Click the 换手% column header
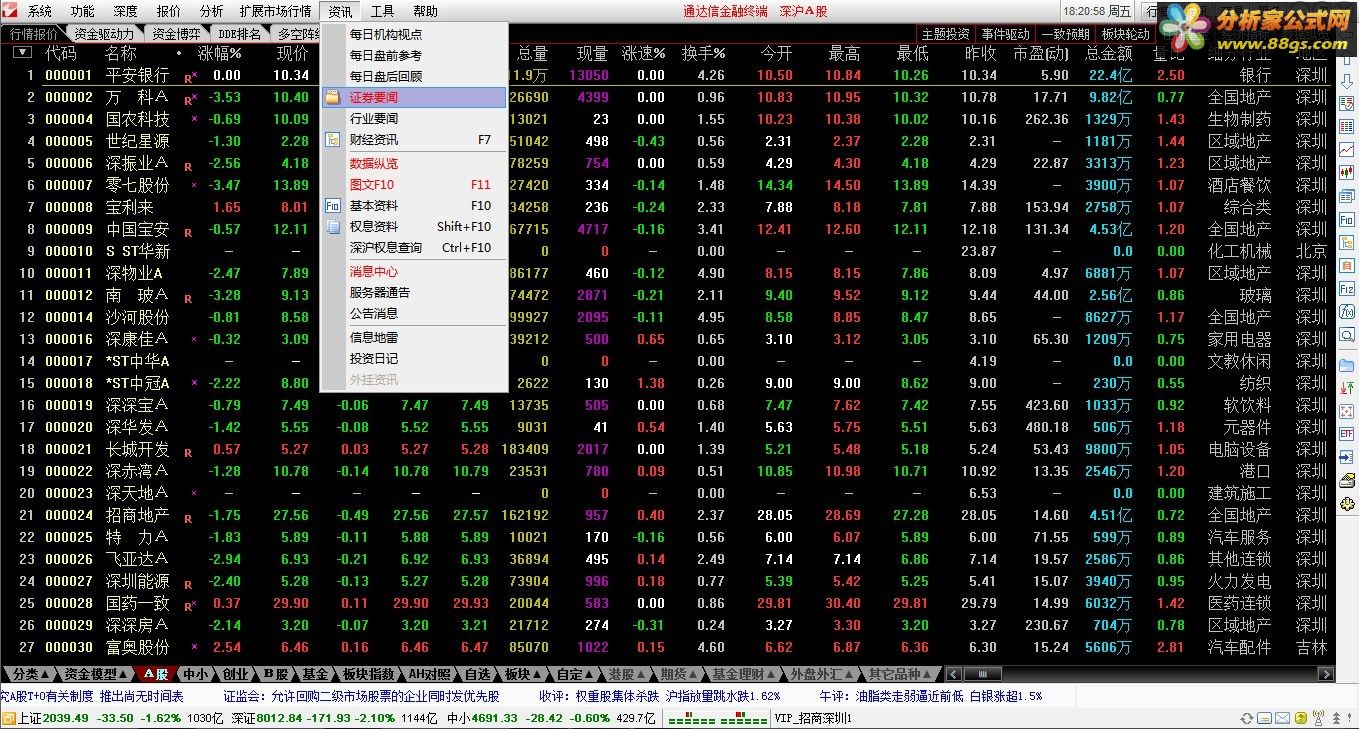This screenshot has height=729, width=1359. [x=704, y=53]
